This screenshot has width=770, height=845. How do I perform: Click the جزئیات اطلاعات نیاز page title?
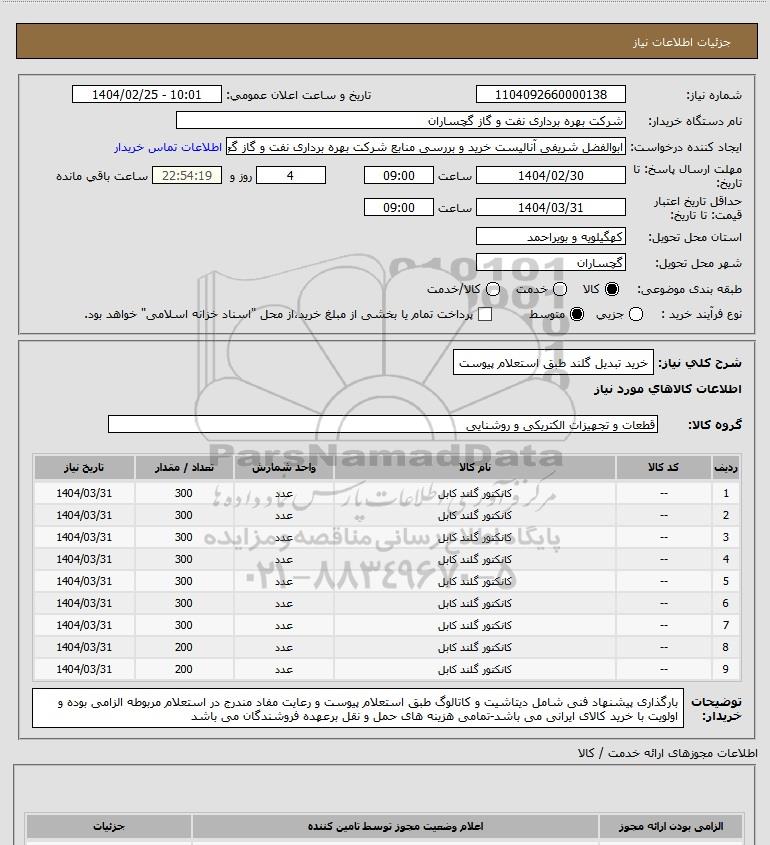[682, 43]
